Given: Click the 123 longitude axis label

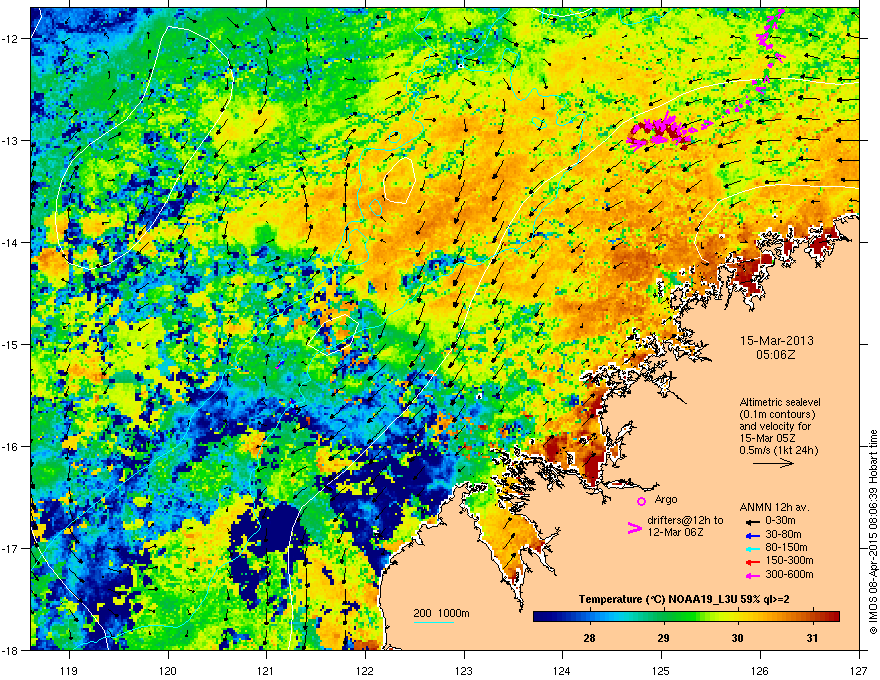Looking at the screenshot, I should point(464,670).
